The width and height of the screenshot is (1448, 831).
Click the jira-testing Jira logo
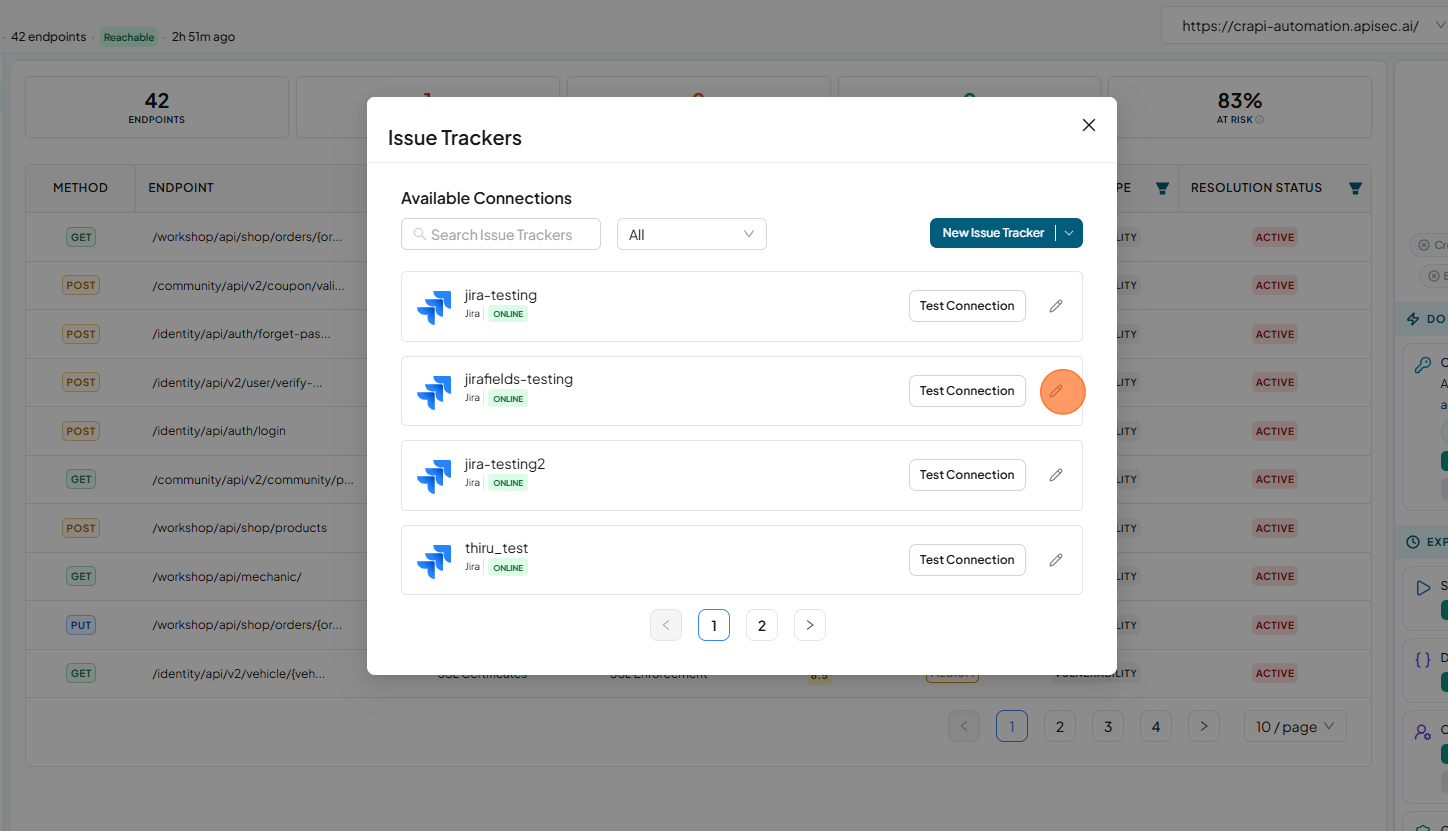(x=434, y=307)
